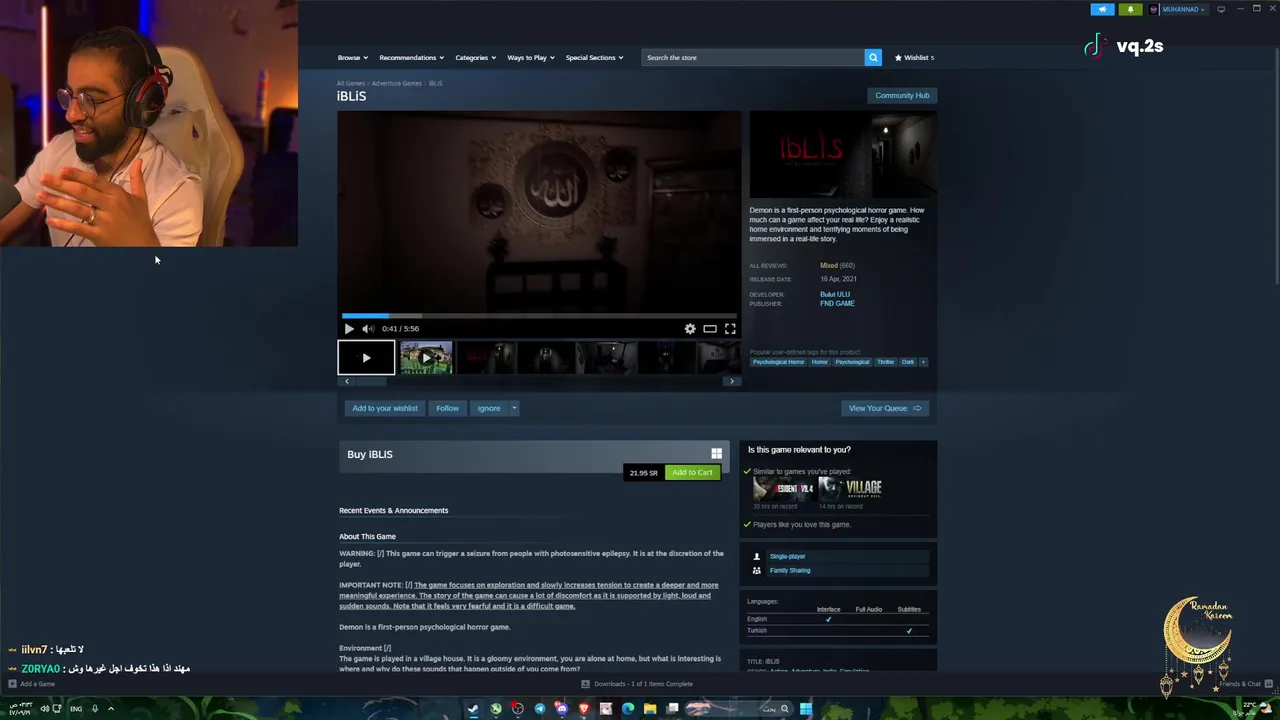Enter fullscreen on the trailer
1280x720 pixels.
click(730, 328)
